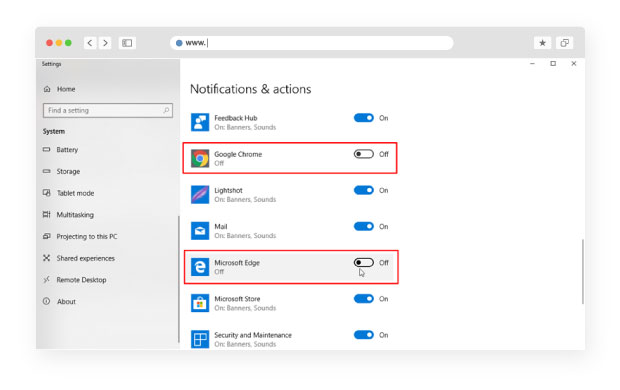Screen dimensions: 620x390
Task: Turn off Feedback Hub notifications toggle
Action: tap(364, 118)
